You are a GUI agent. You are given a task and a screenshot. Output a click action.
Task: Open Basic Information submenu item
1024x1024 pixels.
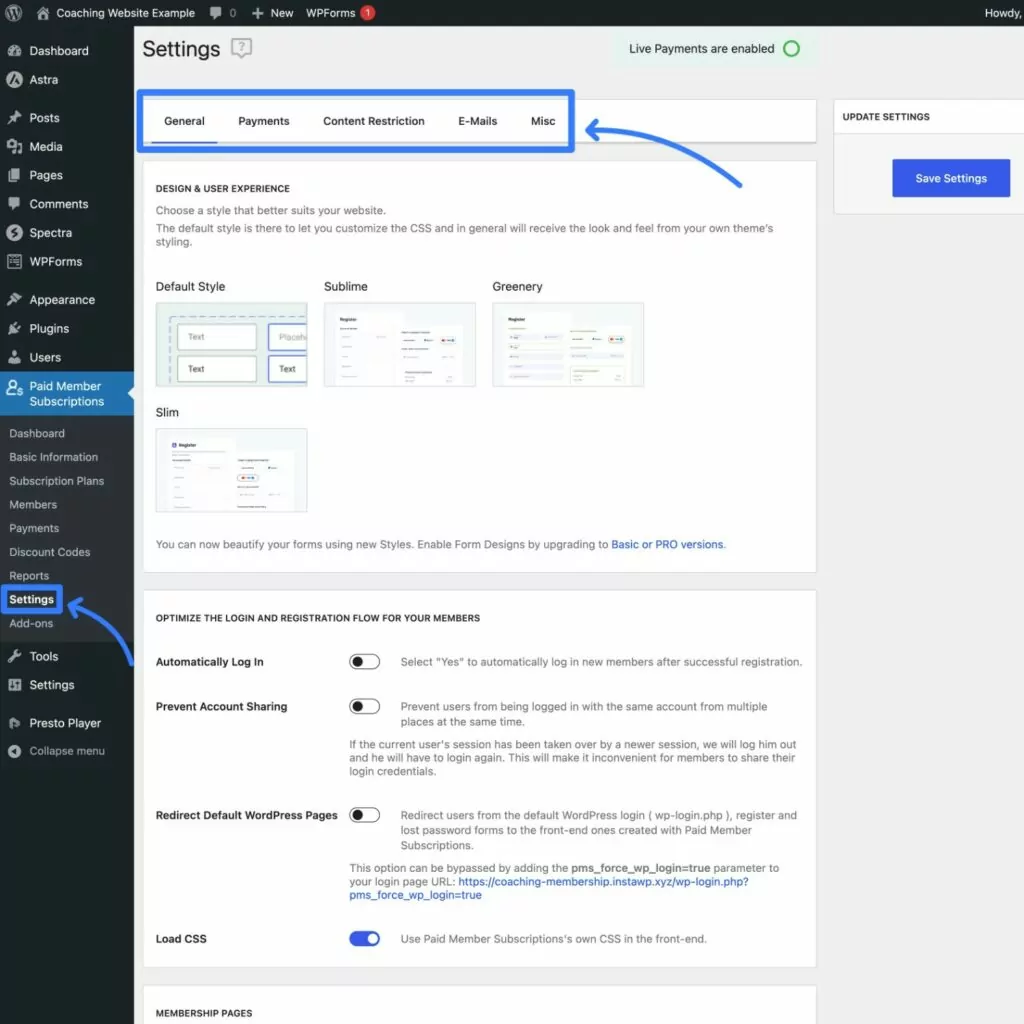(54, 457)
